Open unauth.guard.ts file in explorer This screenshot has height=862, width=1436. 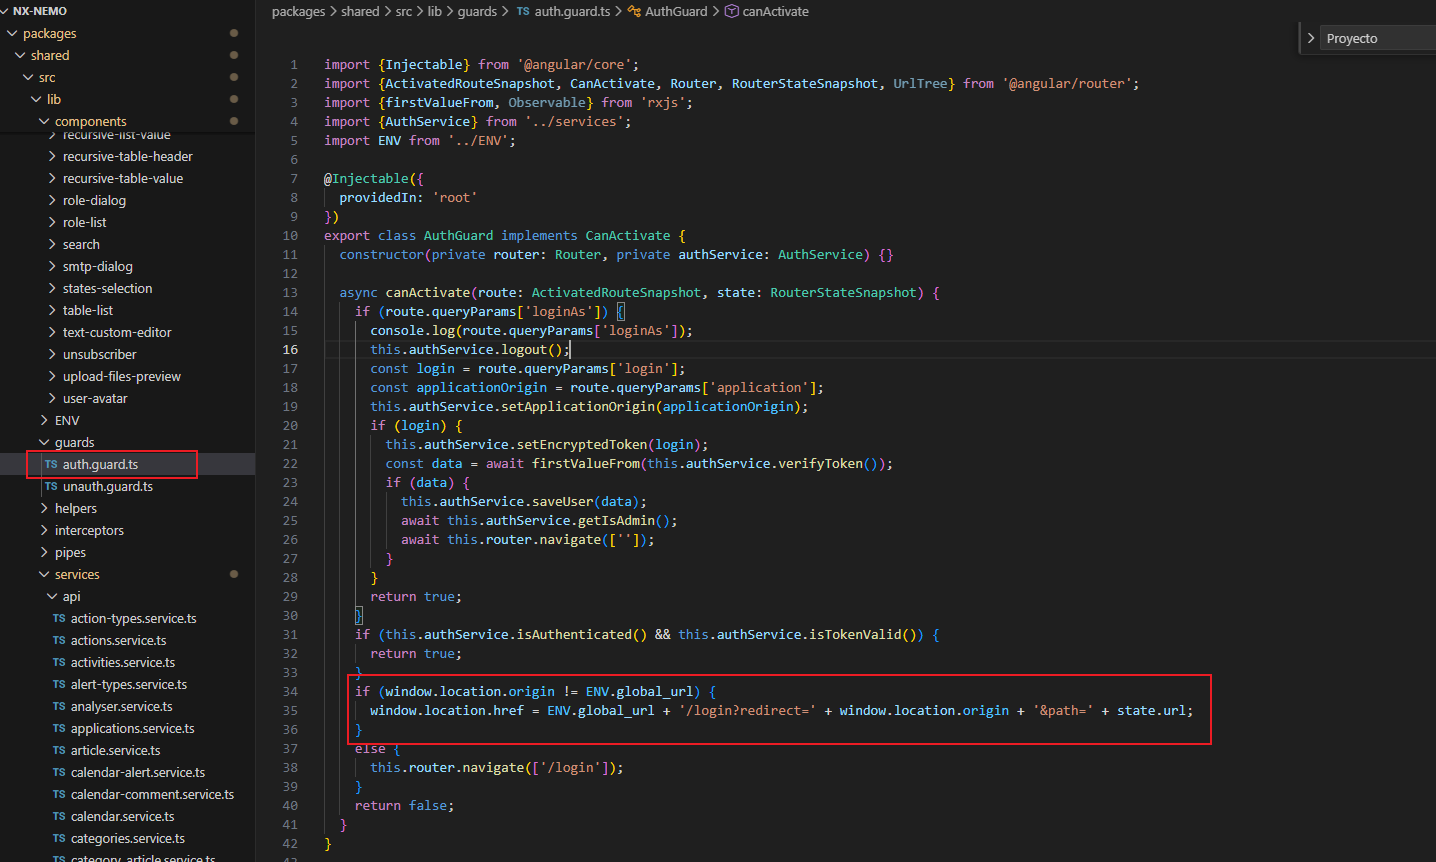(107, 487)
